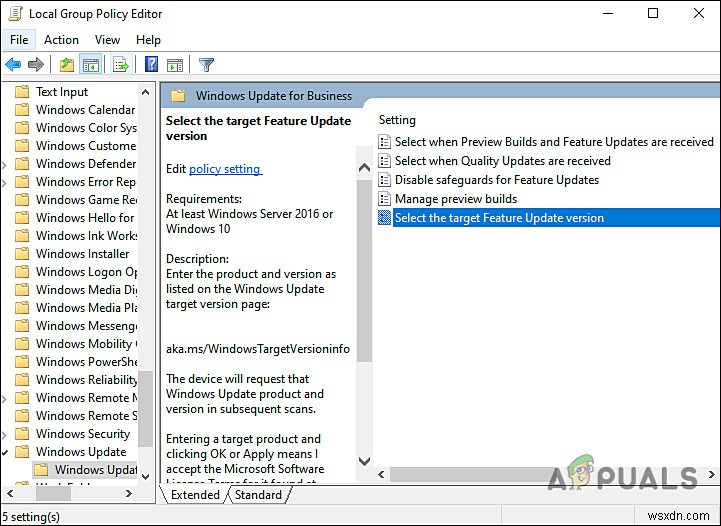Select Windows Game Recording tree item
Image resolution: width=721 pixels, height=526 pixels.
[x=86, y=200]
